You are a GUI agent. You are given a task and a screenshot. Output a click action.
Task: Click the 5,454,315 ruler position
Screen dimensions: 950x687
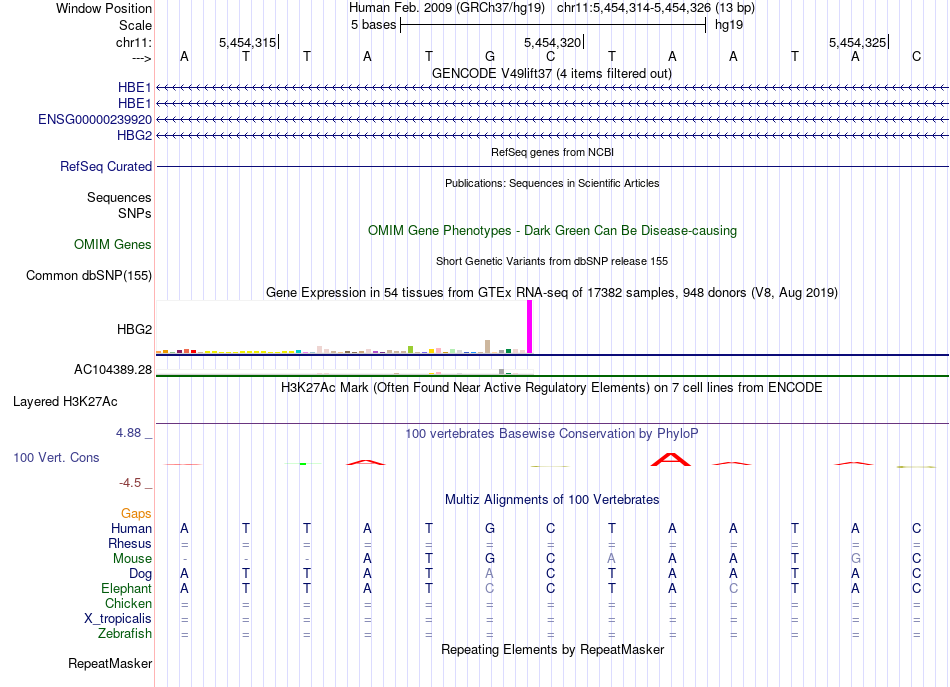248,42
